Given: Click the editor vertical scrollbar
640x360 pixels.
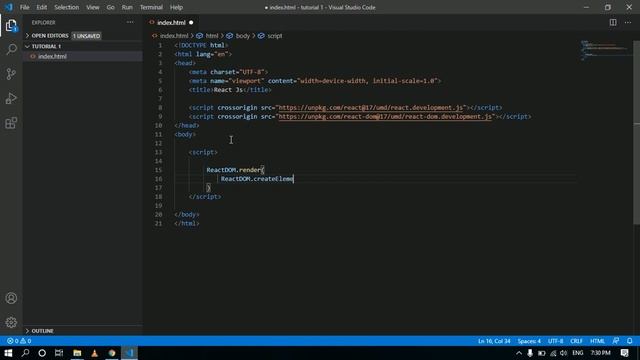Looking at the screenshot, I should coord(636,132).
